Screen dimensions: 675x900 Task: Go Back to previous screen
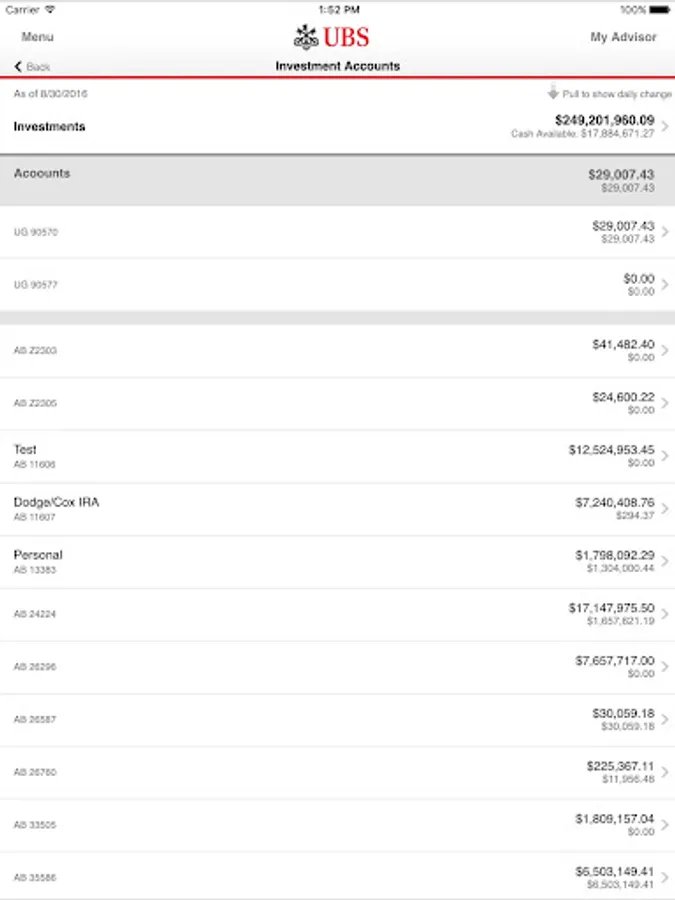click(32, 67)
